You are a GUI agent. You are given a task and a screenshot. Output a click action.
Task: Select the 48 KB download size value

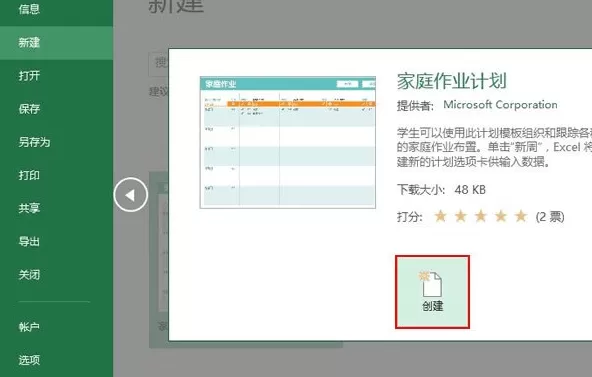pyautogui.click(x=470, y=189)
